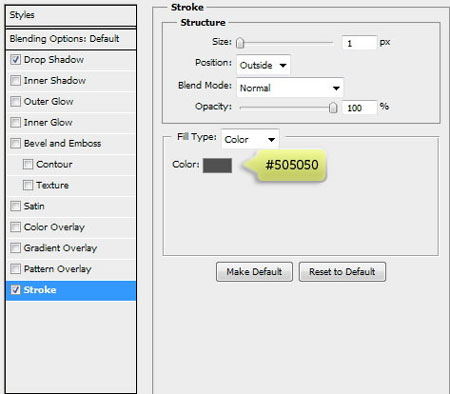
Task: Open the Satin settings label
Action: (34, 206)
